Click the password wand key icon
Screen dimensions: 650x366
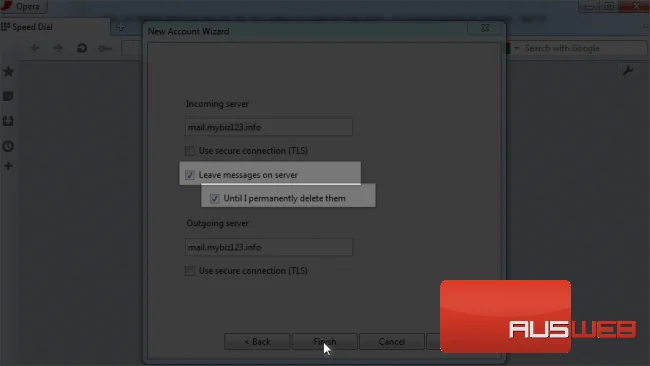coord(105,48)
